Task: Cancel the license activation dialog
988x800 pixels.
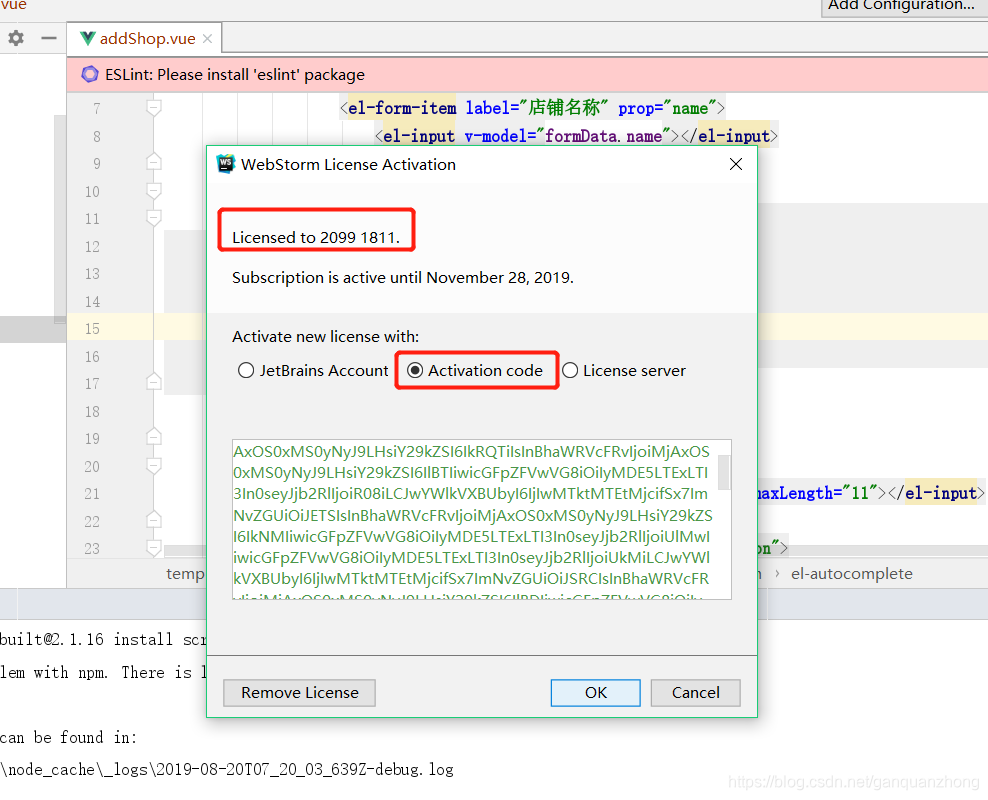Action: pos(695,693)
